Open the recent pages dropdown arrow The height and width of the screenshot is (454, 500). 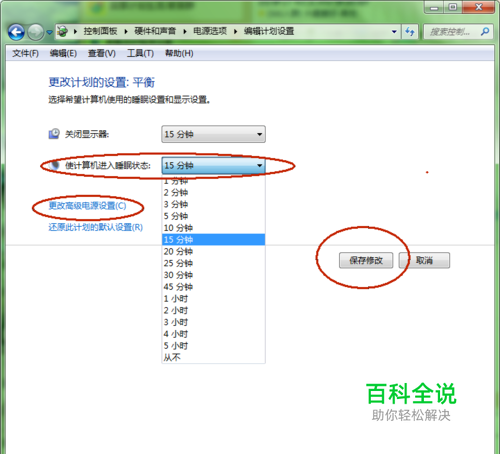pos(49,32)
